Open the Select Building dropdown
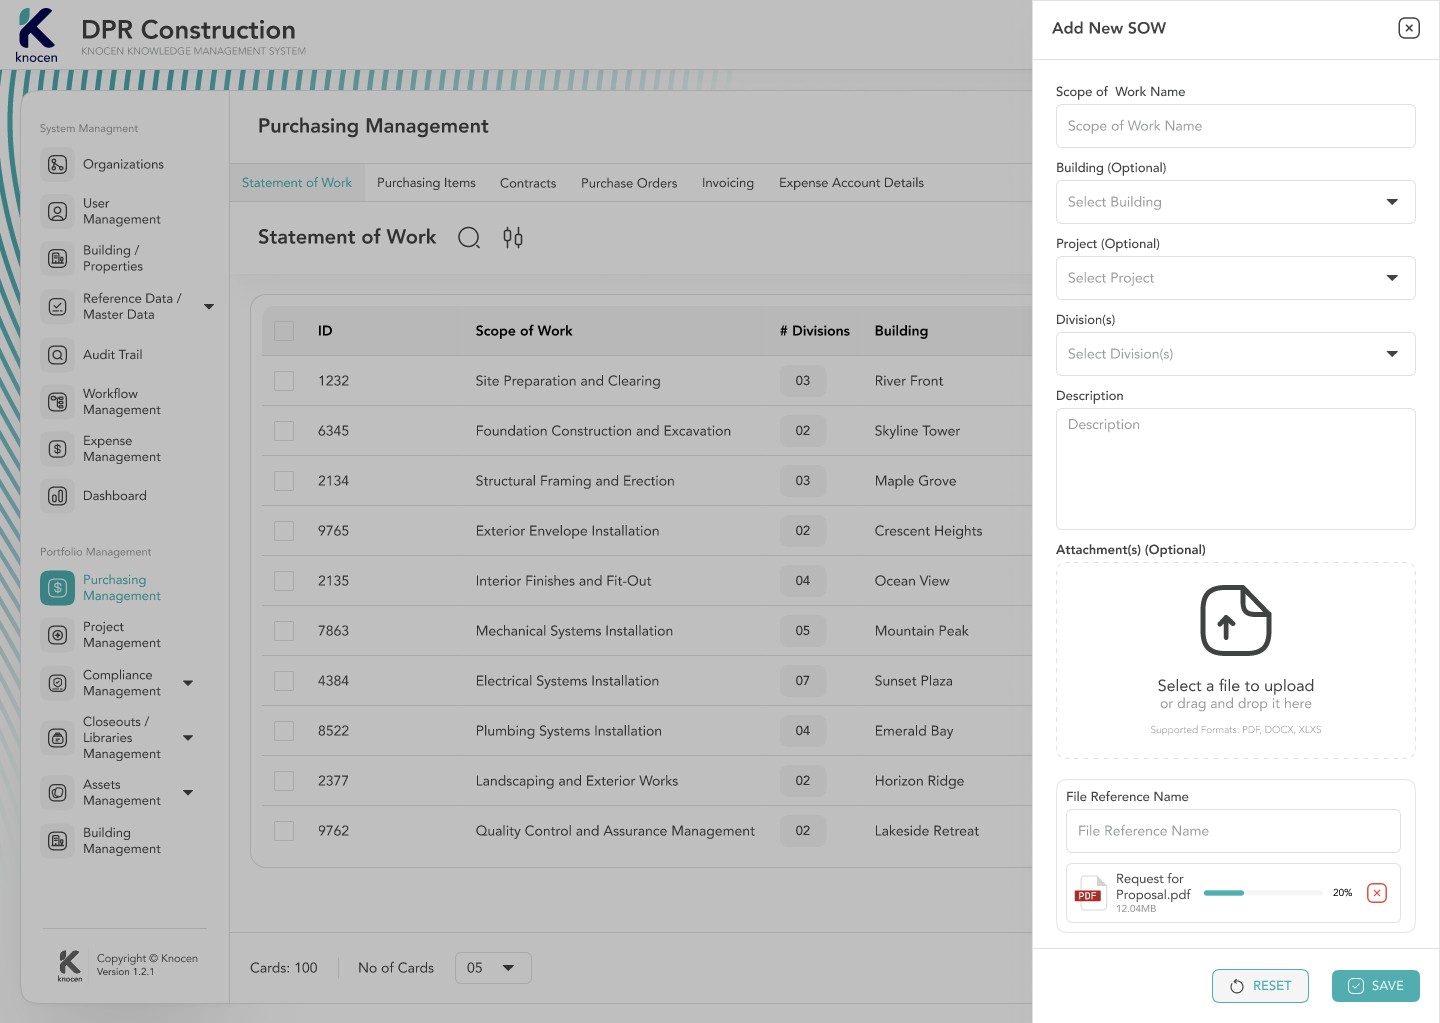This screenshot has height=1023, width=1440. click(x=1235, y=202)
